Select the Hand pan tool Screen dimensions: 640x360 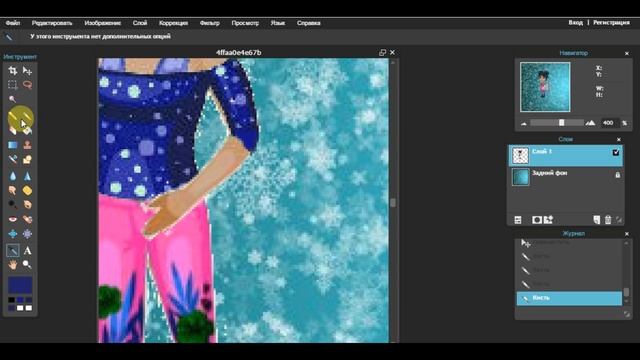pos(13,265)
